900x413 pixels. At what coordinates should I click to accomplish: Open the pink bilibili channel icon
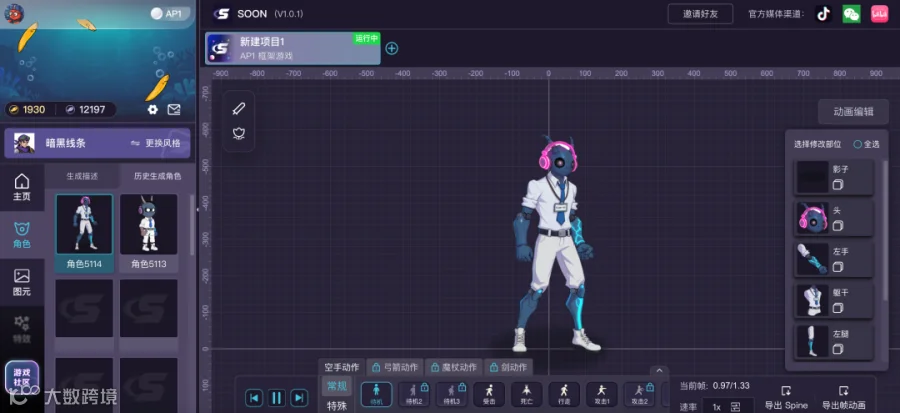pos(879,14)
